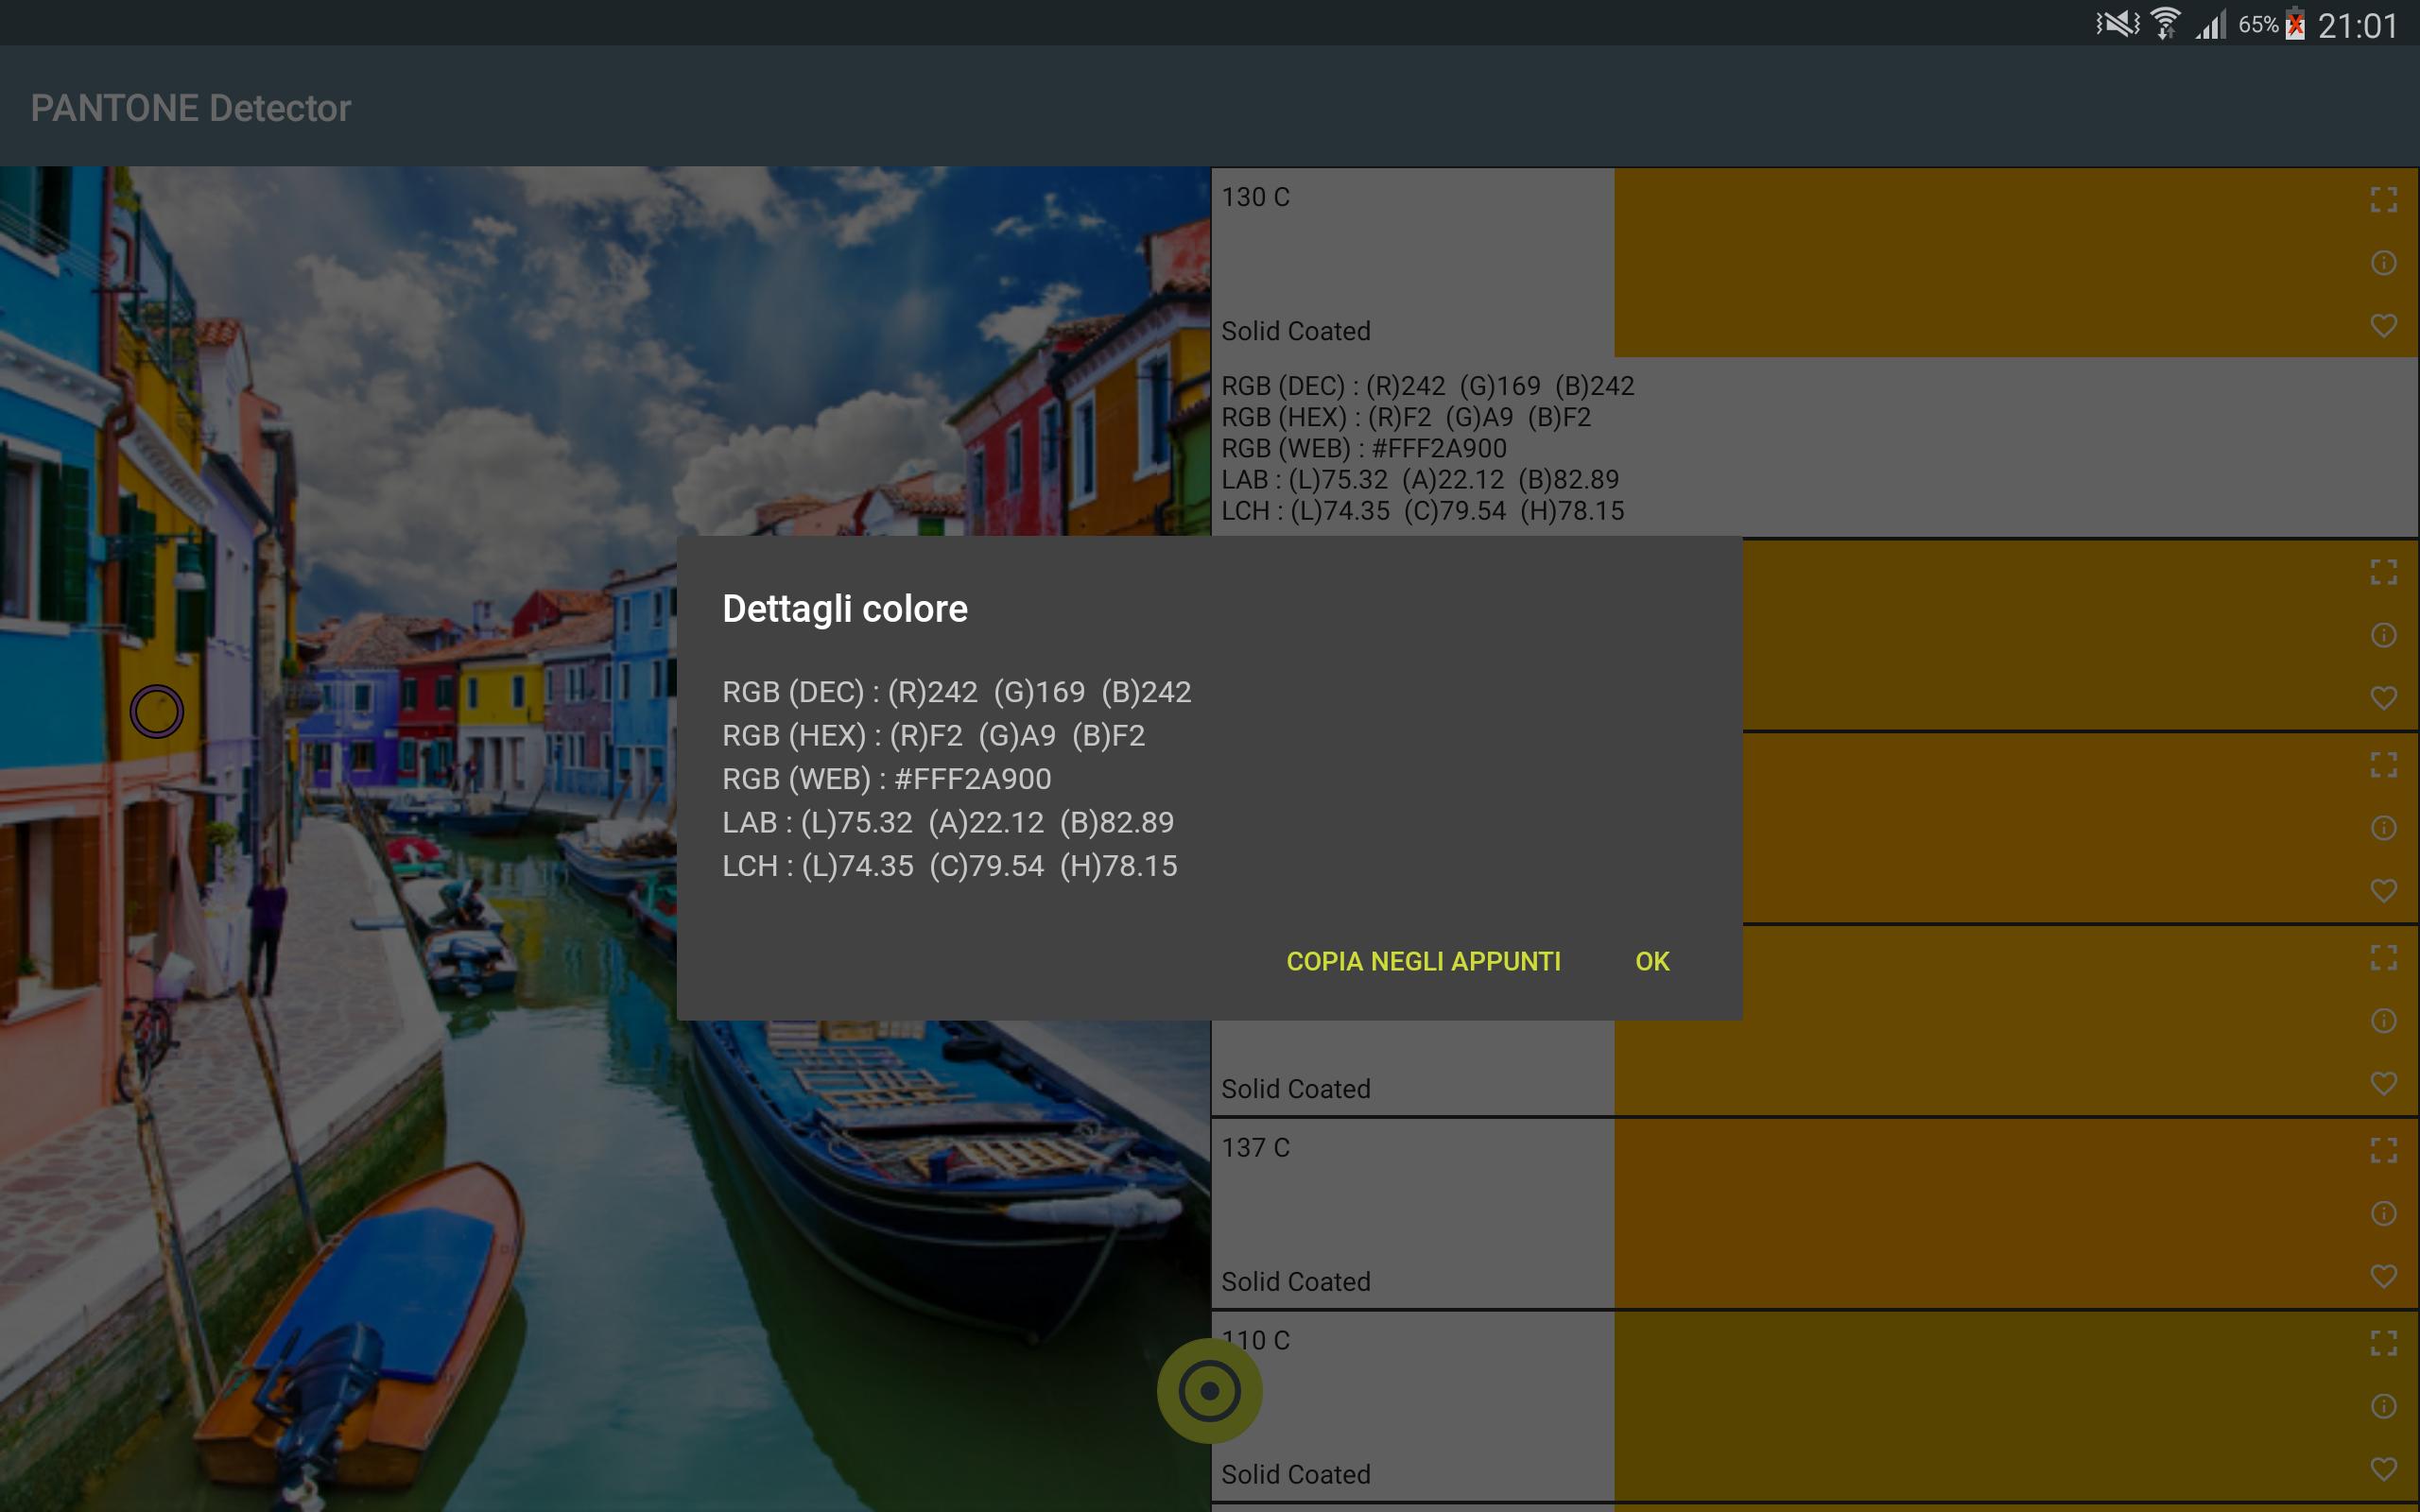Tap the 110 C color name label
The image size is (2420, 1512).
coord(1256,1341)
